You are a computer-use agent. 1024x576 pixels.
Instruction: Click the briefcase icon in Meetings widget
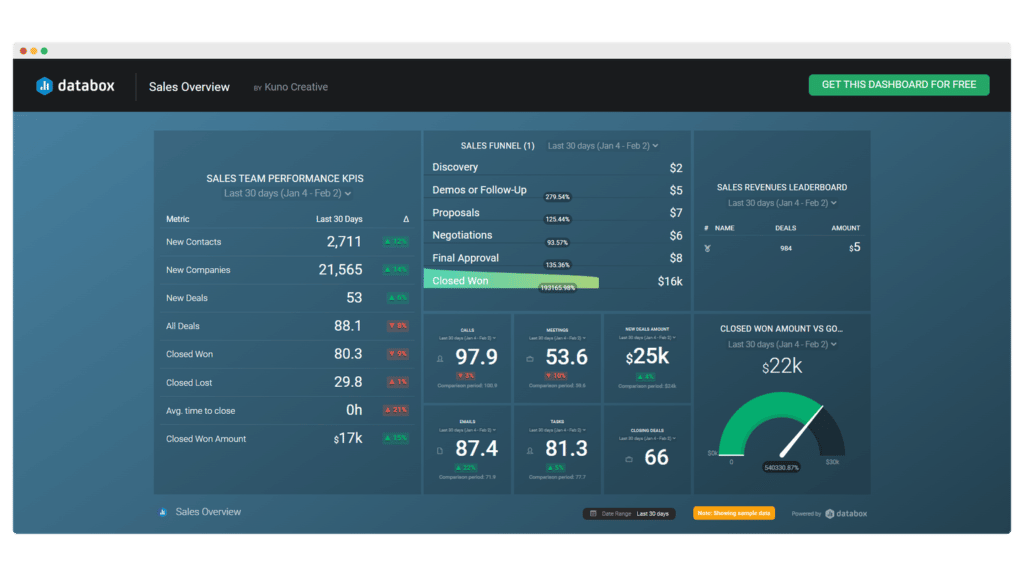(529, 358)
